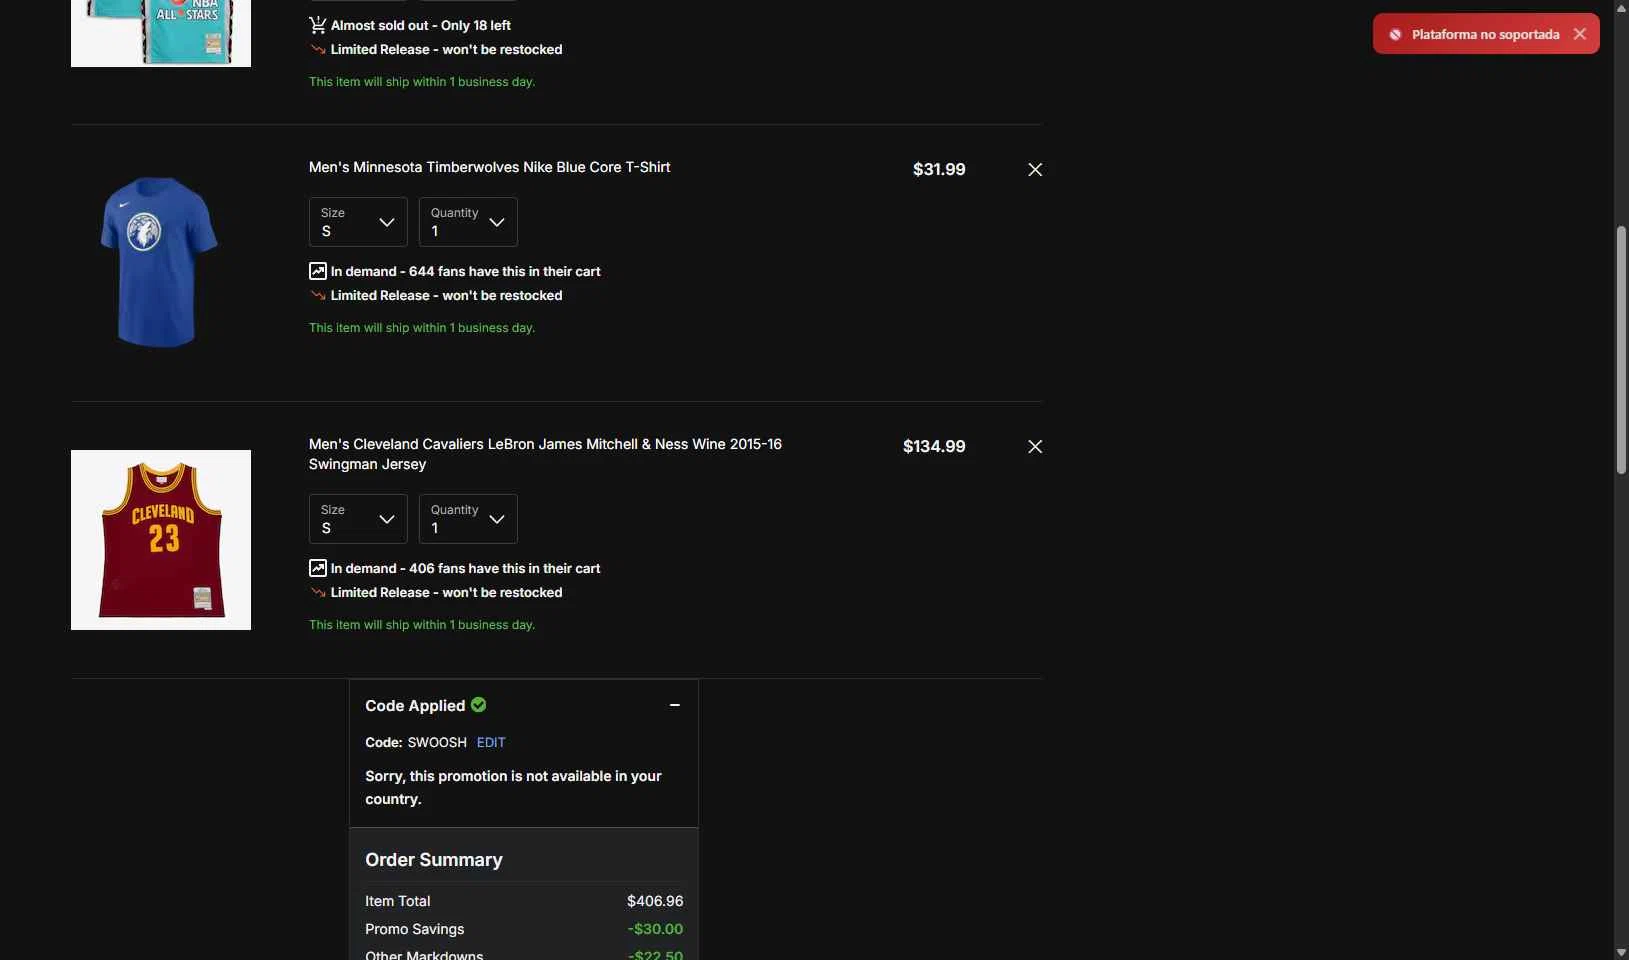Screen dimensions: 1629x960
Task: Open Quantity dropdown for Cavaliers Swingman Jersey
Action: (468, 519)
